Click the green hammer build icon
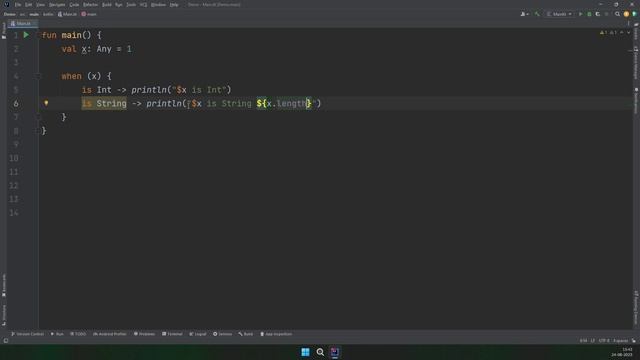 tap(537, 14)
